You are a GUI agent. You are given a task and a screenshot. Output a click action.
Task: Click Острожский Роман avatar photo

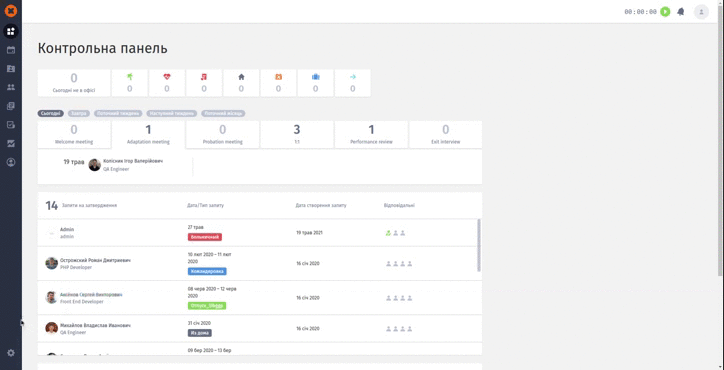51,263
